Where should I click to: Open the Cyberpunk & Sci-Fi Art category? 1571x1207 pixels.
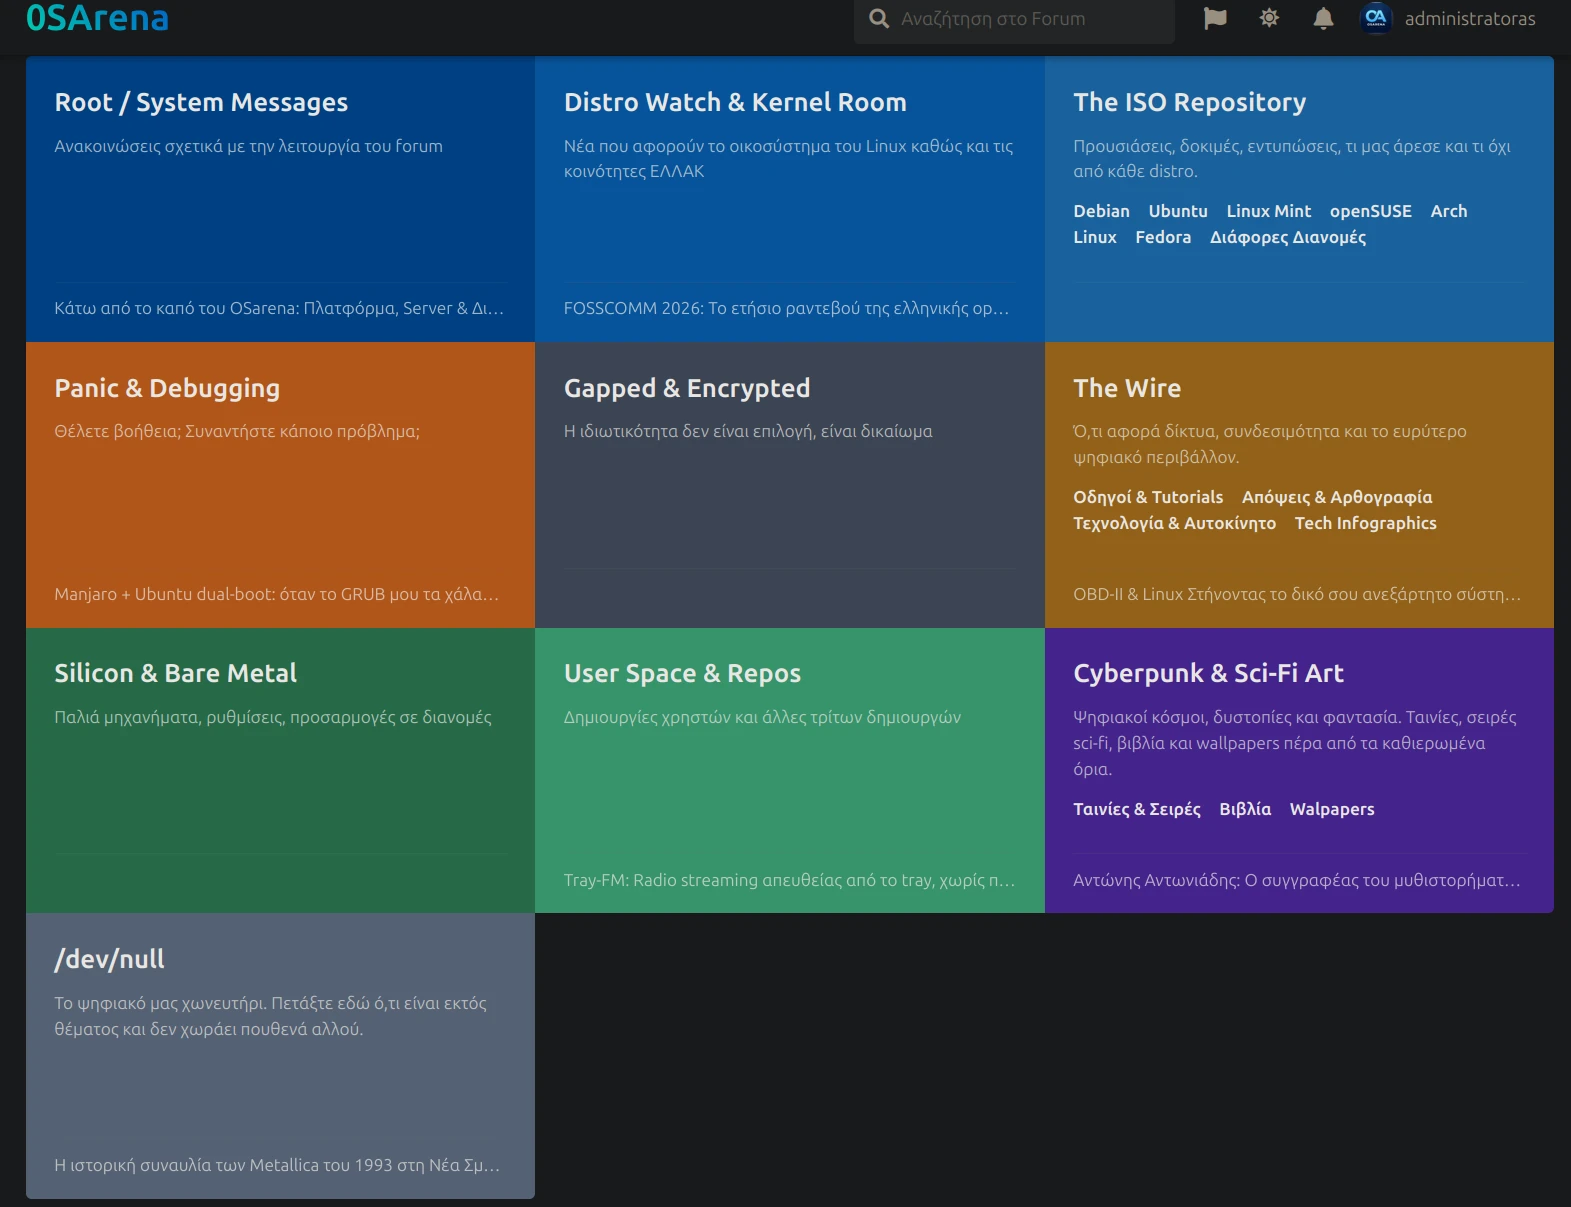click(x=1208, y=673)
